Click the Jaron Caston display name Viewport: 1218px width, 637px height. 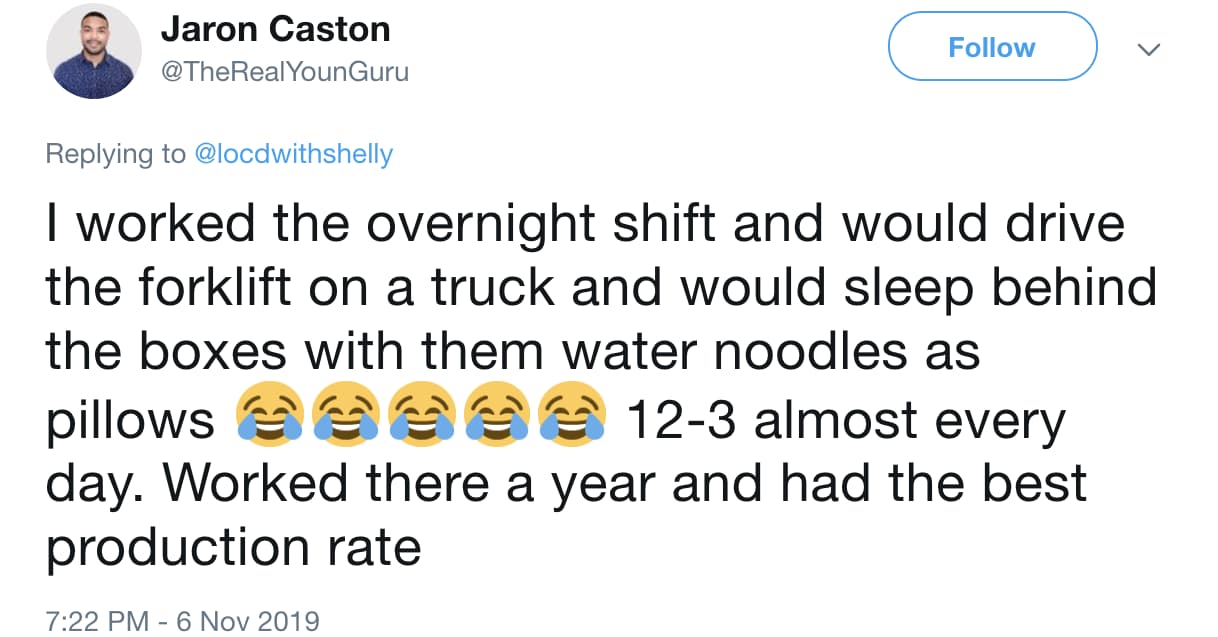click(275, 30)
